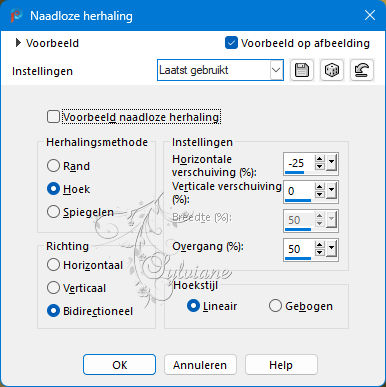Close the Naadloze herhaling dialog
The height and width of the screenshot is (387, 386).
370,15
